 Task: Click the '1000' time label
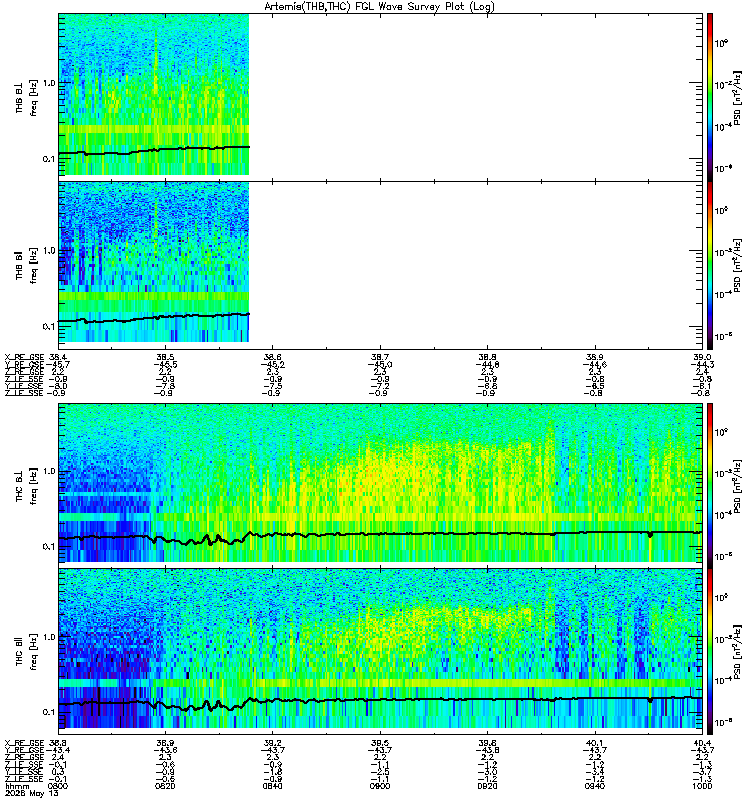[x=703, y=786]
